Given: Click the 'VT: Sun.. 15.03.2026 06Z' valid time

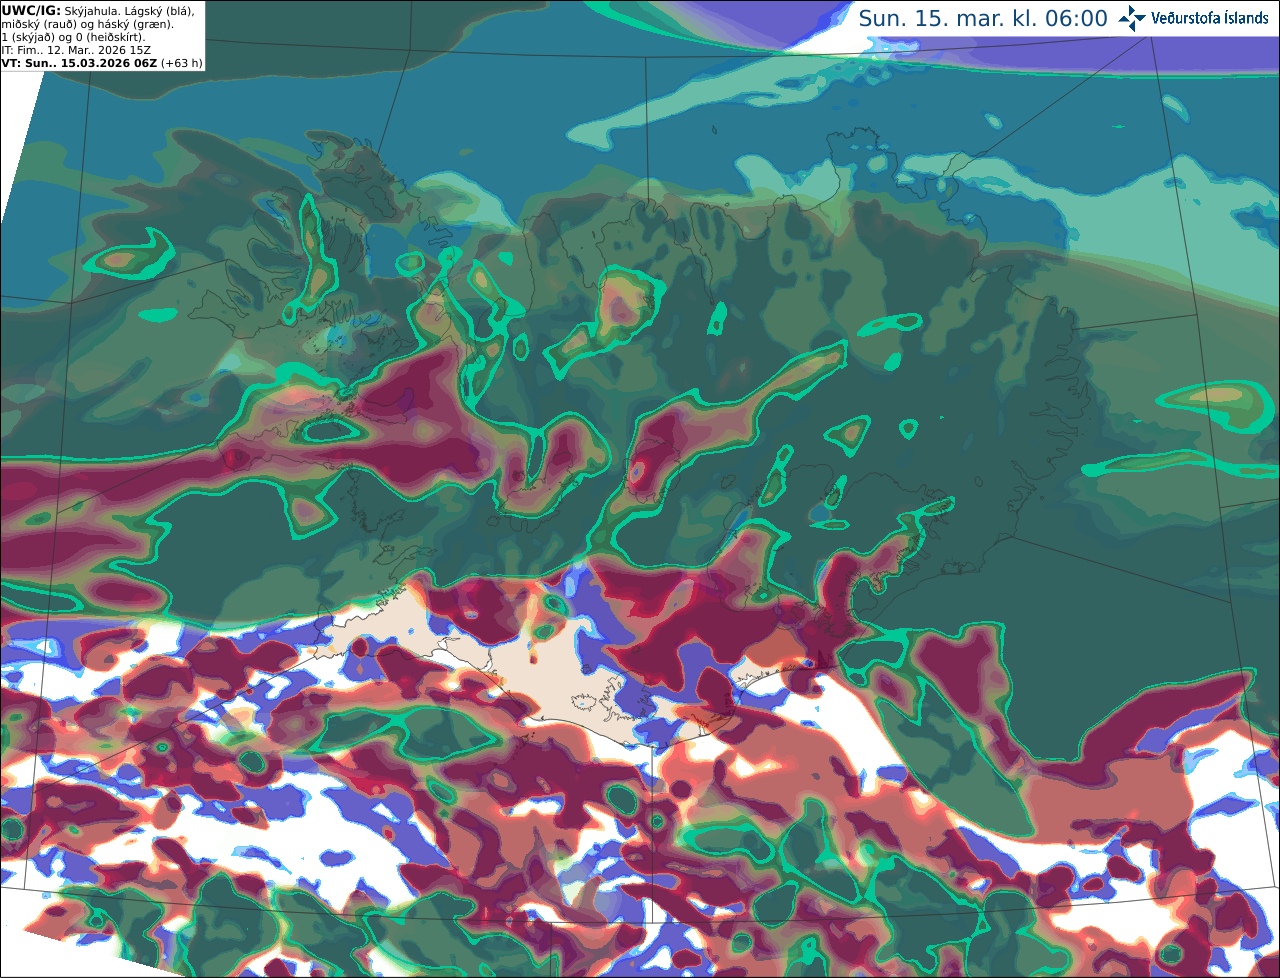Looking at the screenshot, I should 80,63.
